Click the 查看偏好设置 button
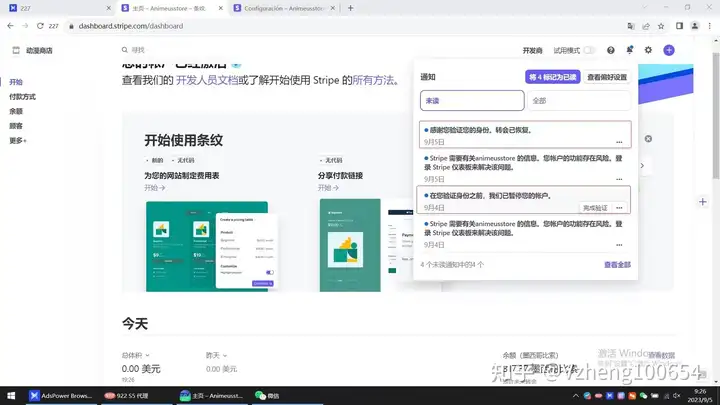 tap(607, 77)
